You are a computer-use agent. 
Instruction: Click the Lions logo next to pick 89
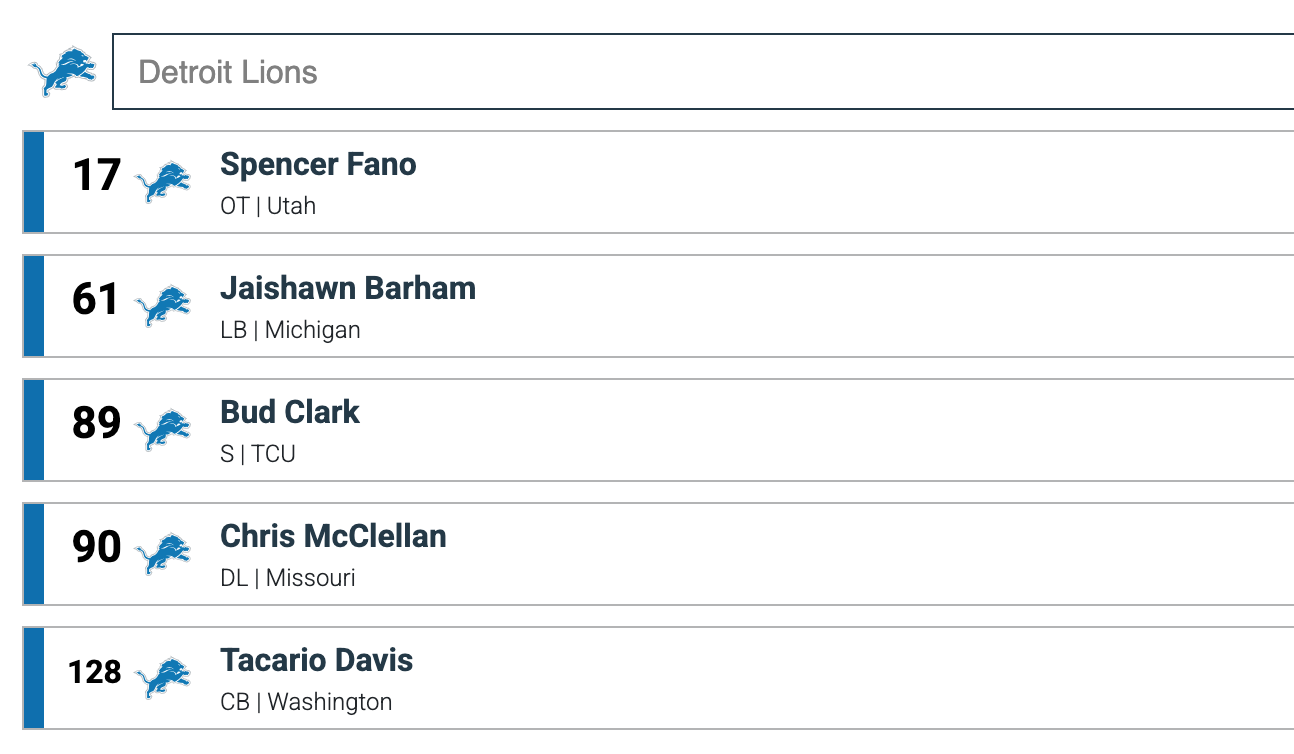click(163, 430)
